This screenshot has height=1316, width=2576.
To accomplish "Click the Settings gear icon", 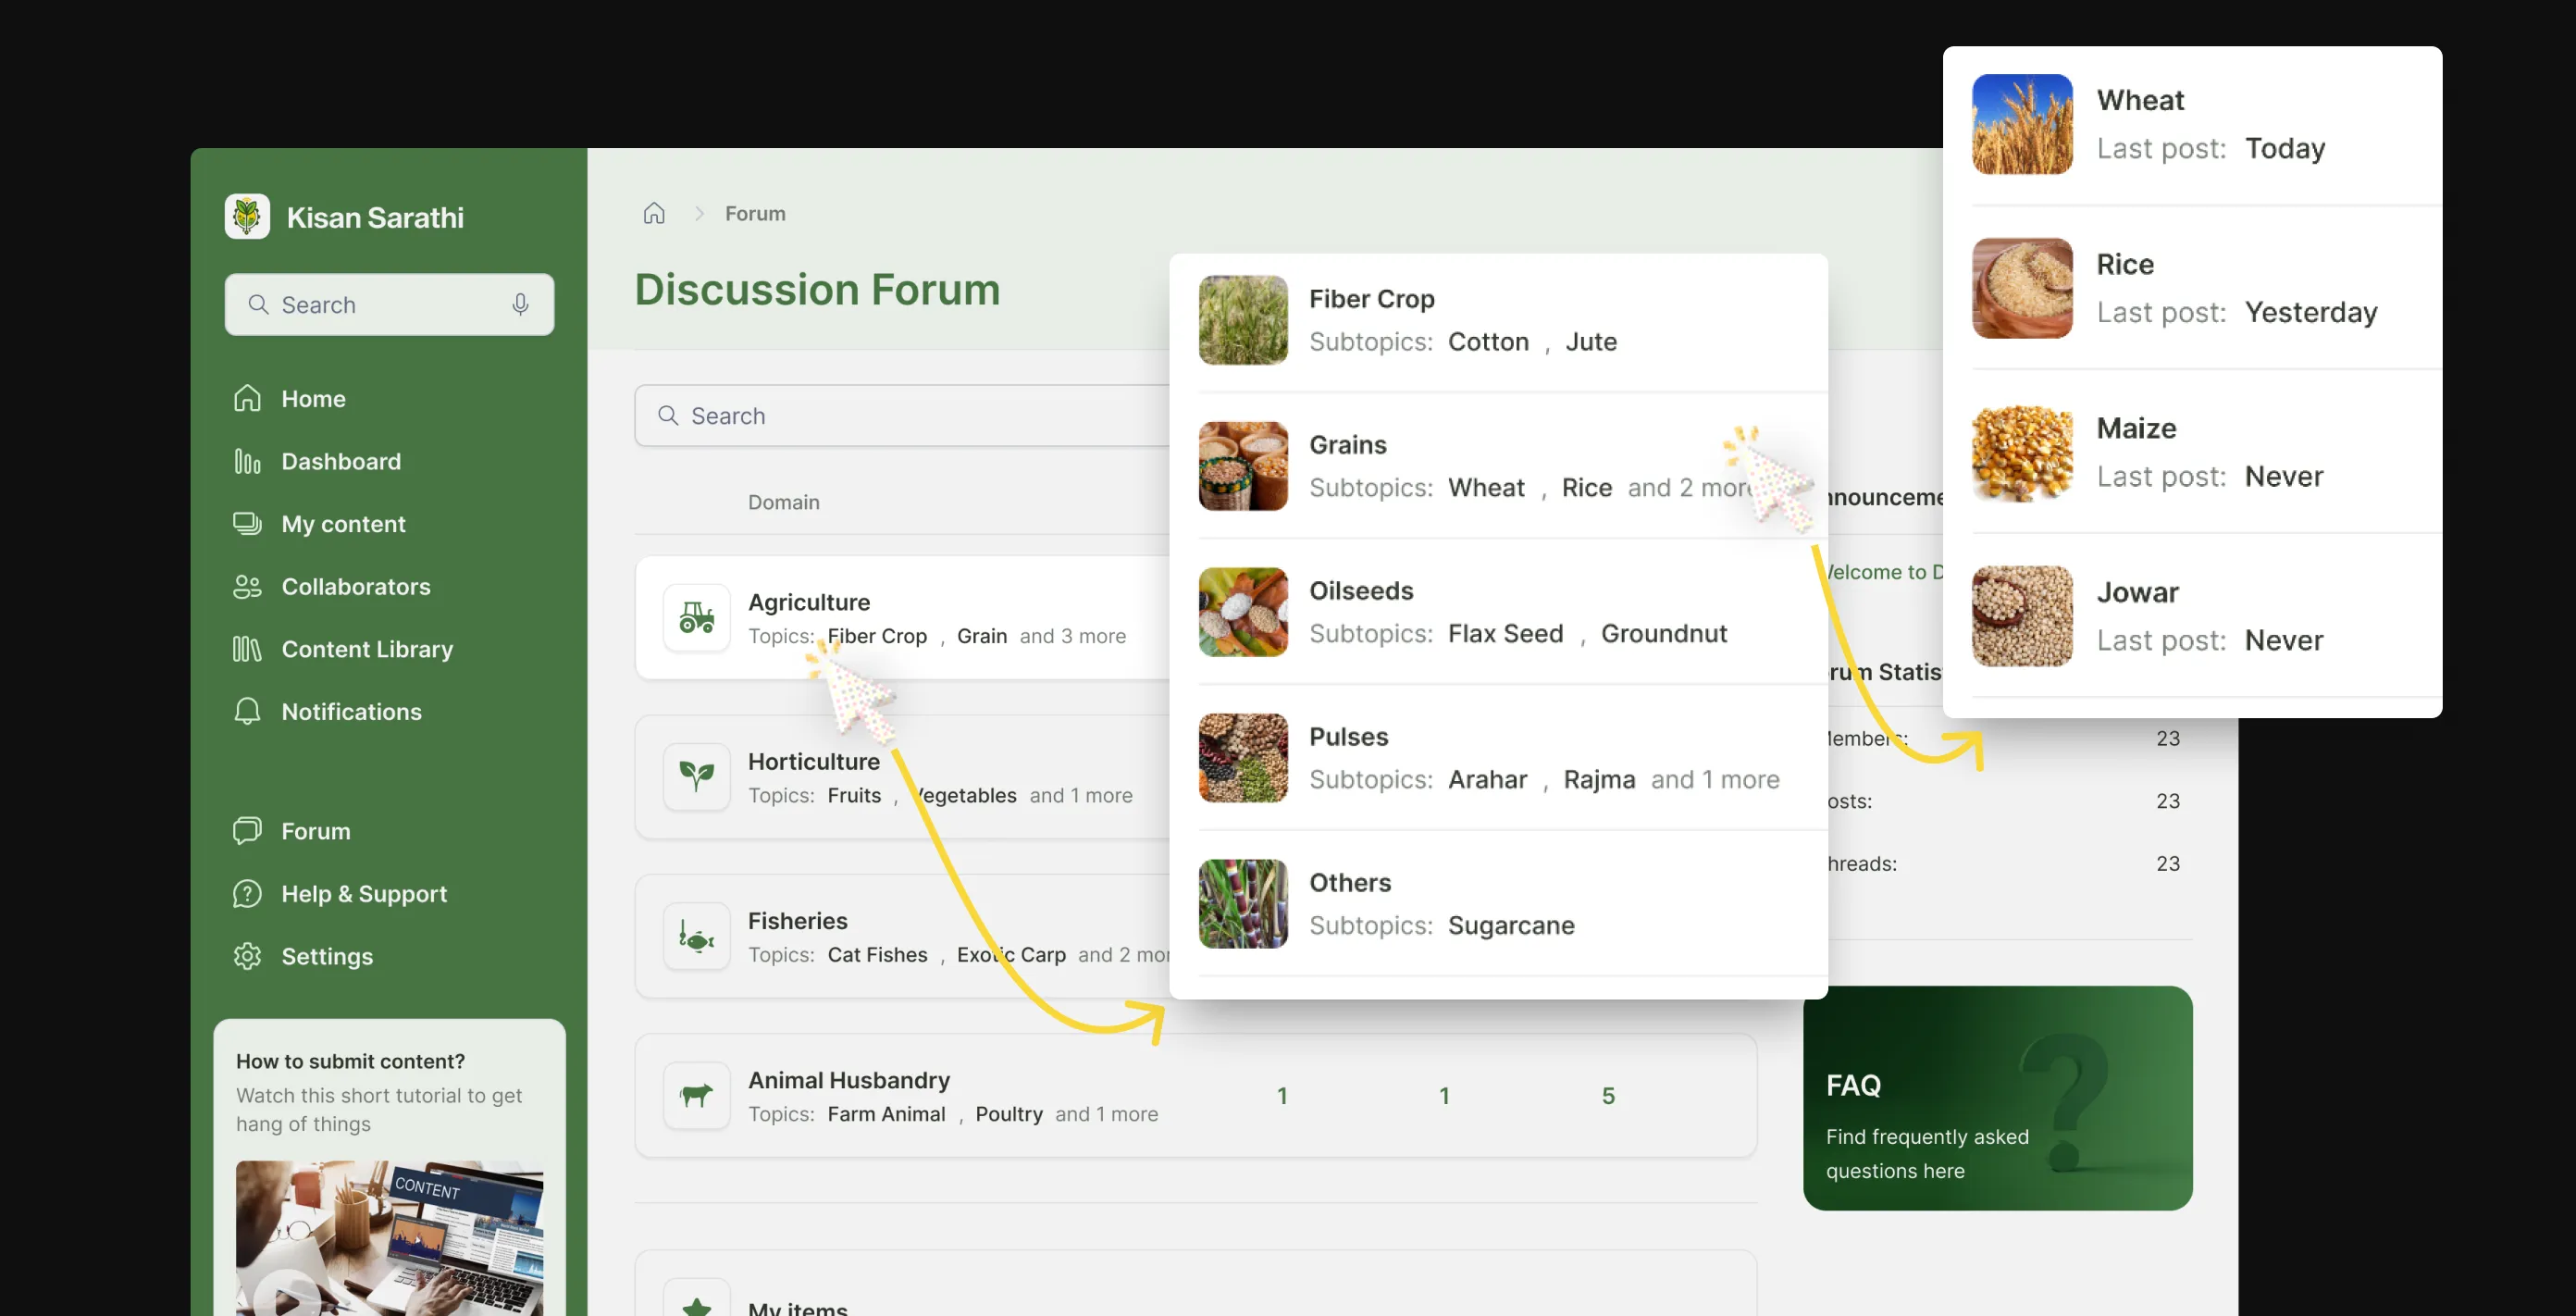I will coord(247,956).
